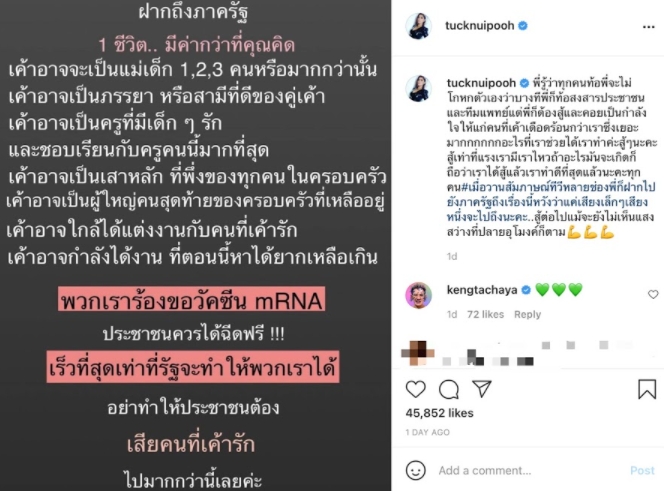Click tucknuipooh header profile avatar
Image resolution: width=664 pixels, height=491 pixels.
418,26
